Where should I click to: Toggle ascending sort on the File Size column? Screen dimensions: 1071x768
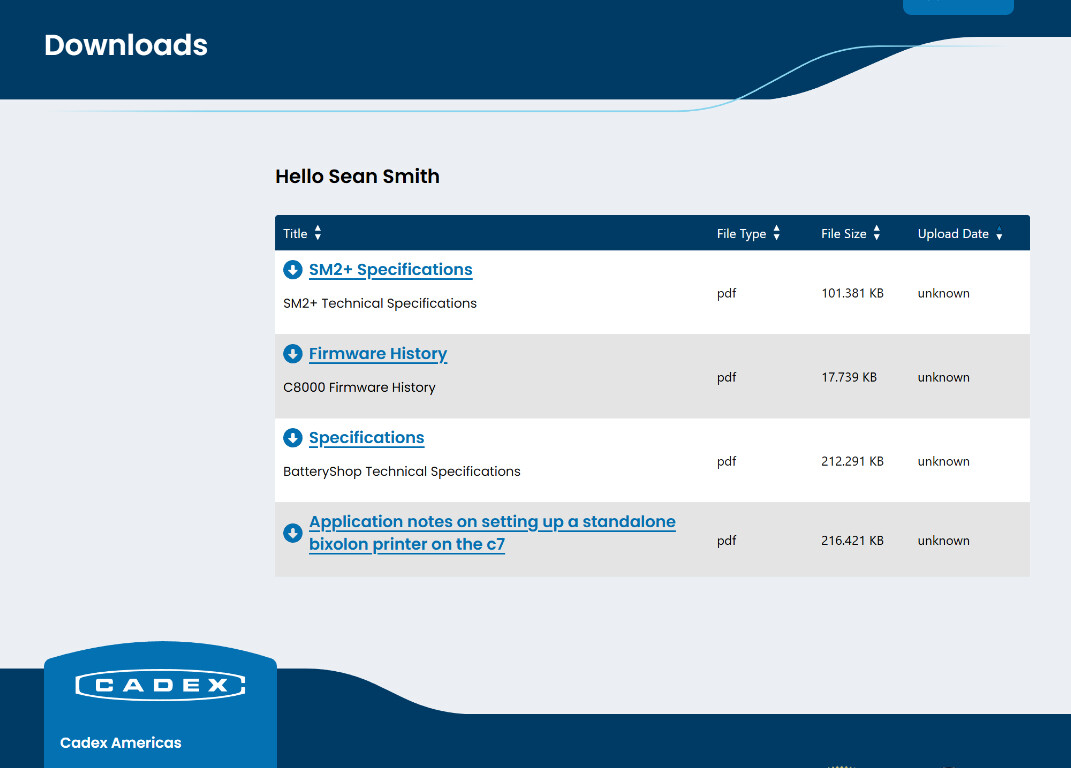pos(877,232)
